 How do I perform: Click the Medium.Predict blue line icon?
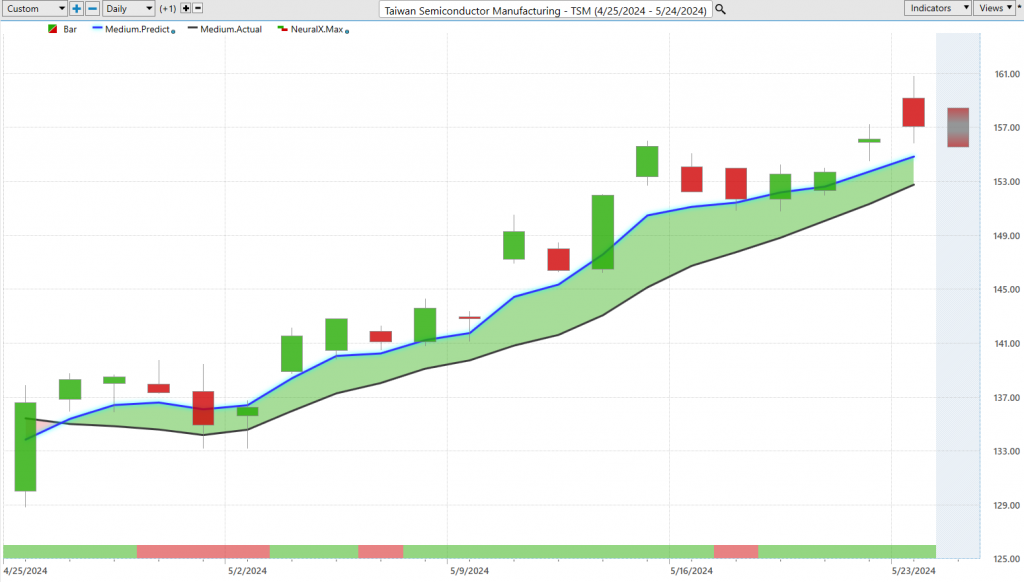point(99,30)
